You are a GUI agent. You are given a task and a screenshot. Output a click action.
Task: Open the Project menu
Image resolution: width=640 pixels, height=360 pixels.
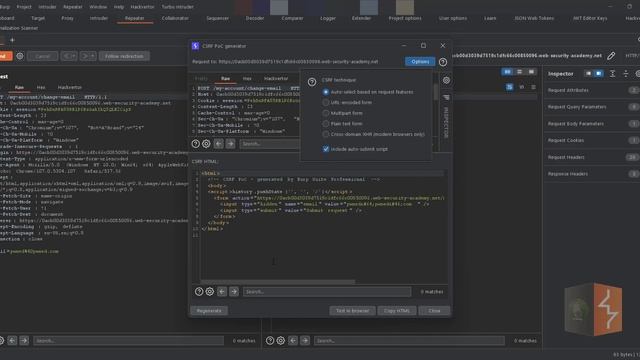click(24, 7)
